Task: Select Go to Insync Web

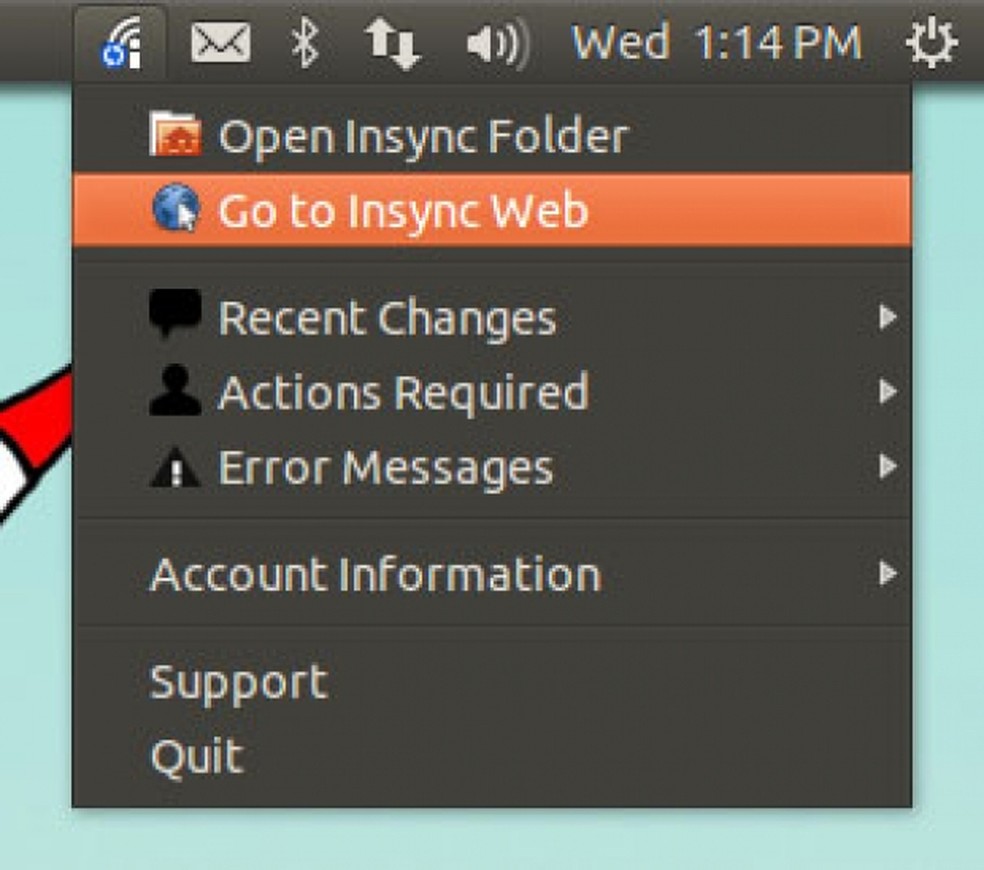Action: pos(402,211)
